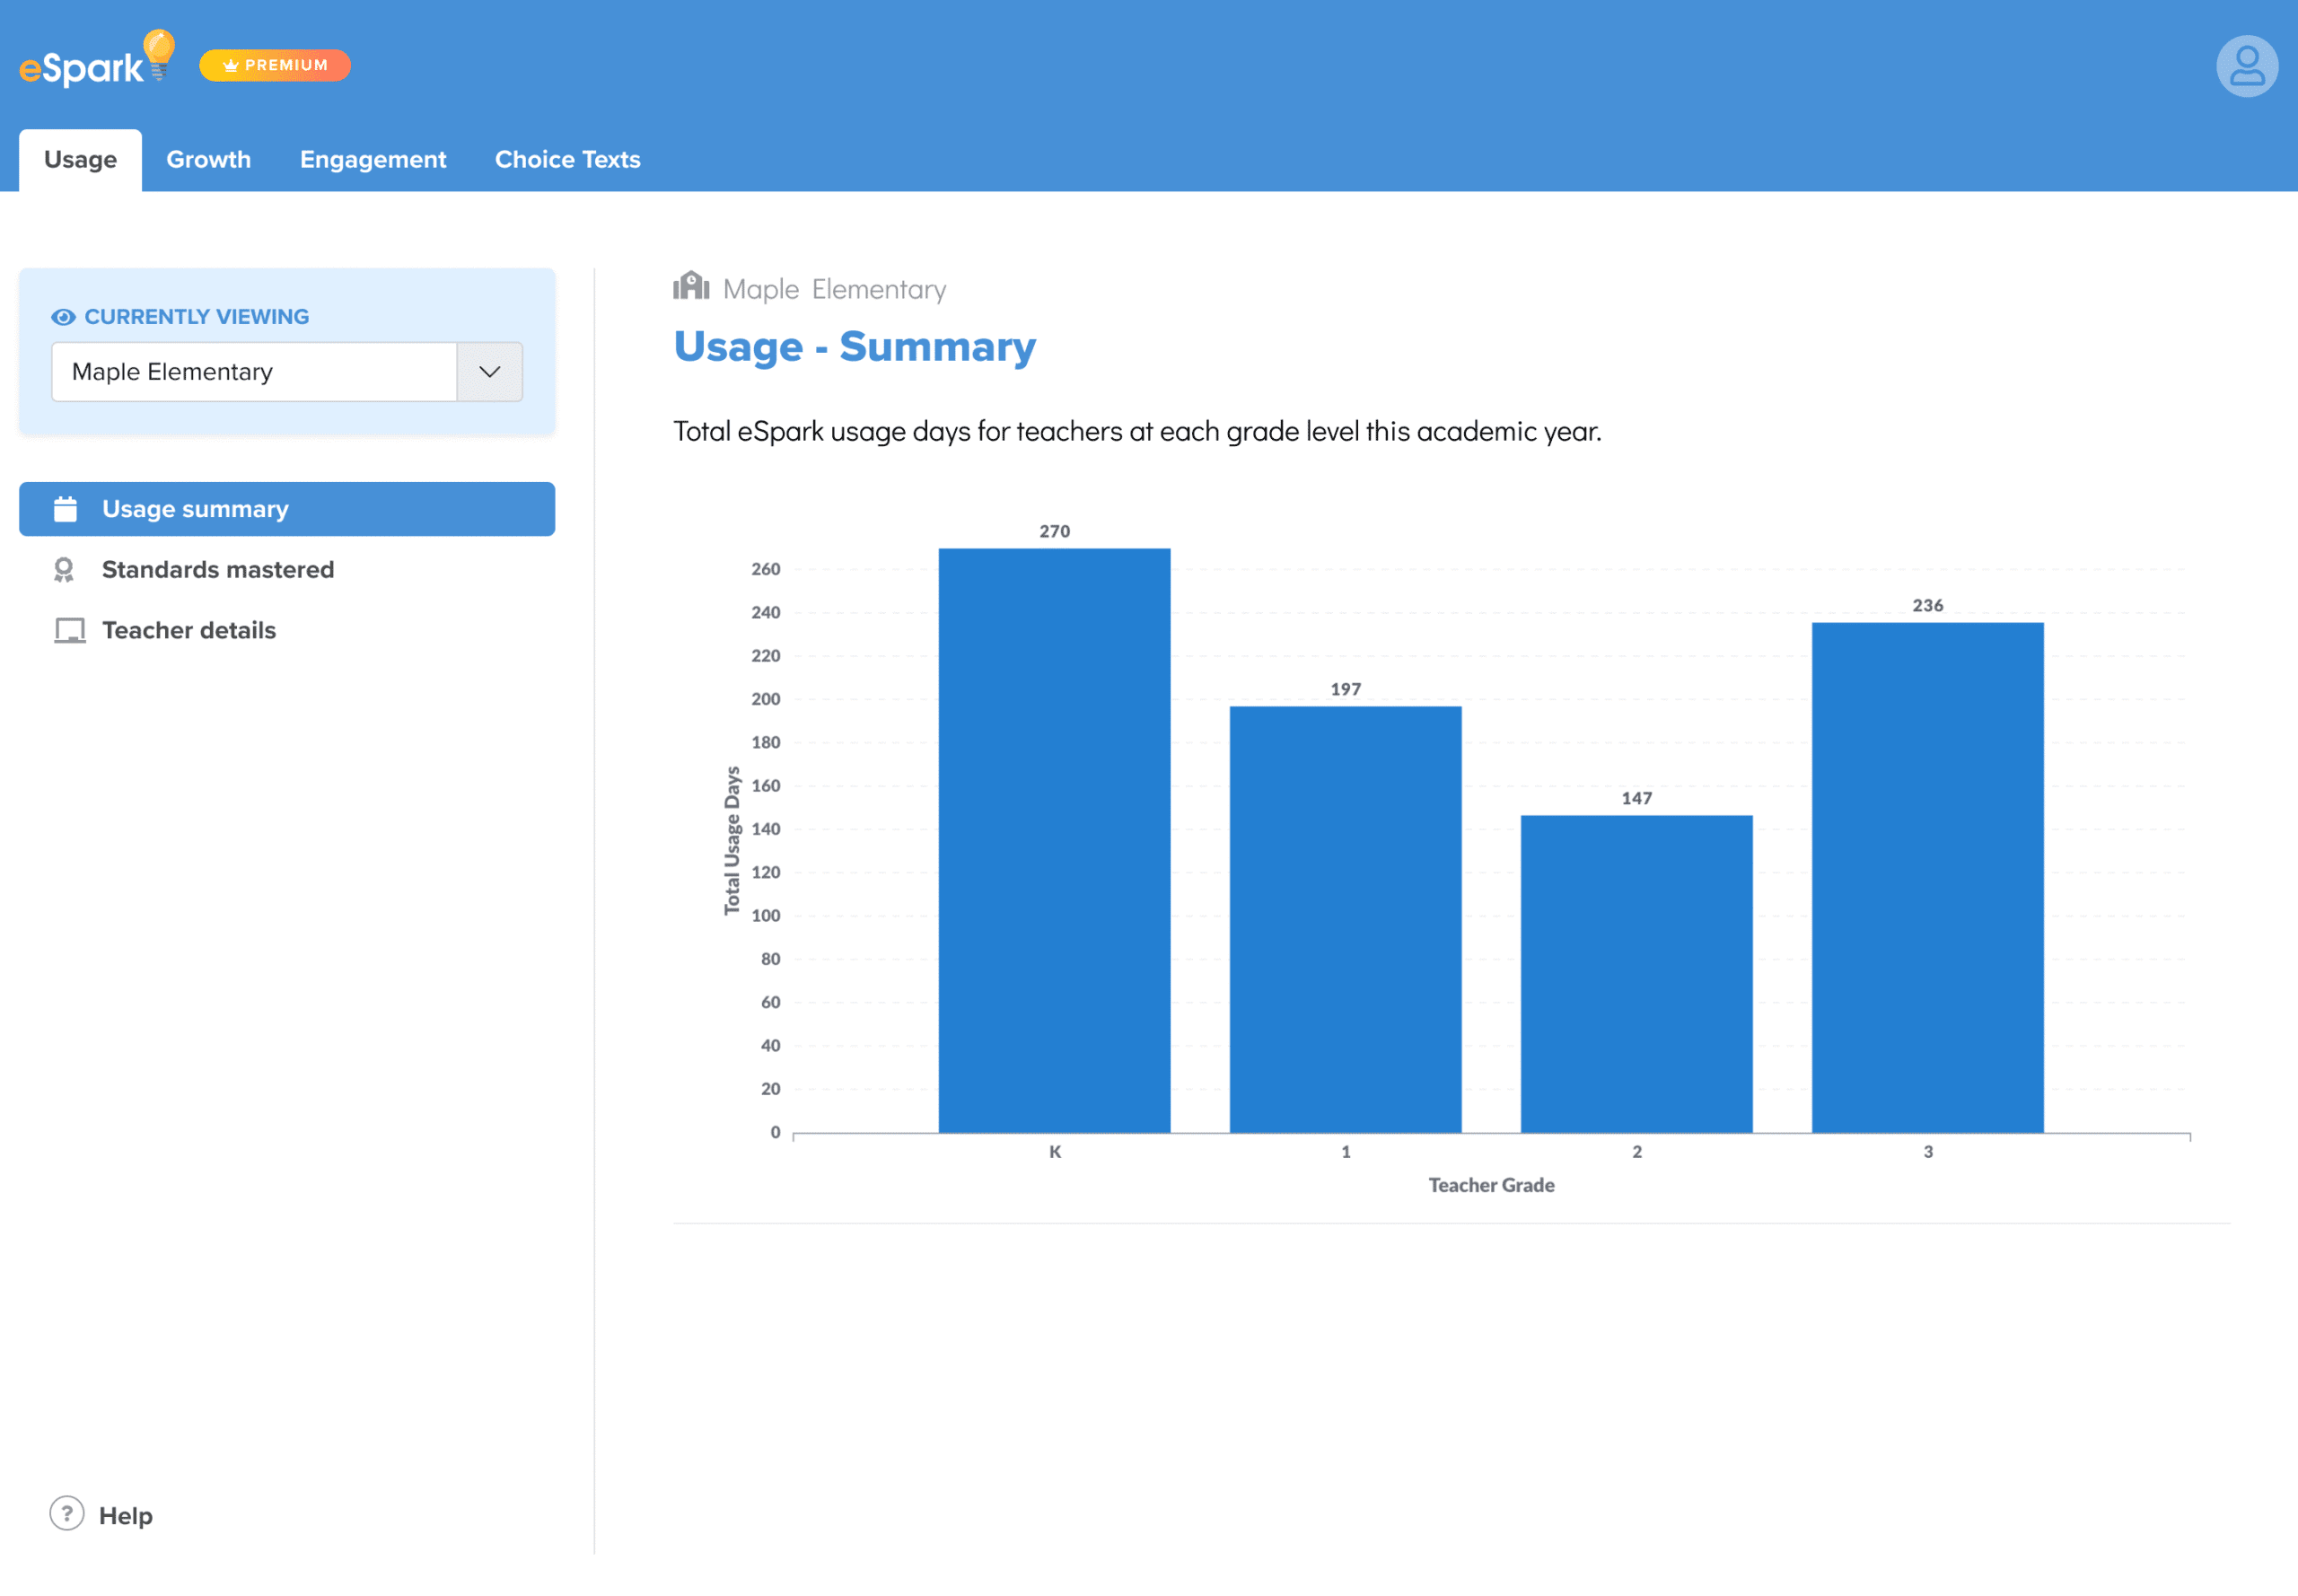Image resolution: width=2298 pixels, height=1596 pixels.
Task: Click the school building icon above title
Action: tap(690, 287)
